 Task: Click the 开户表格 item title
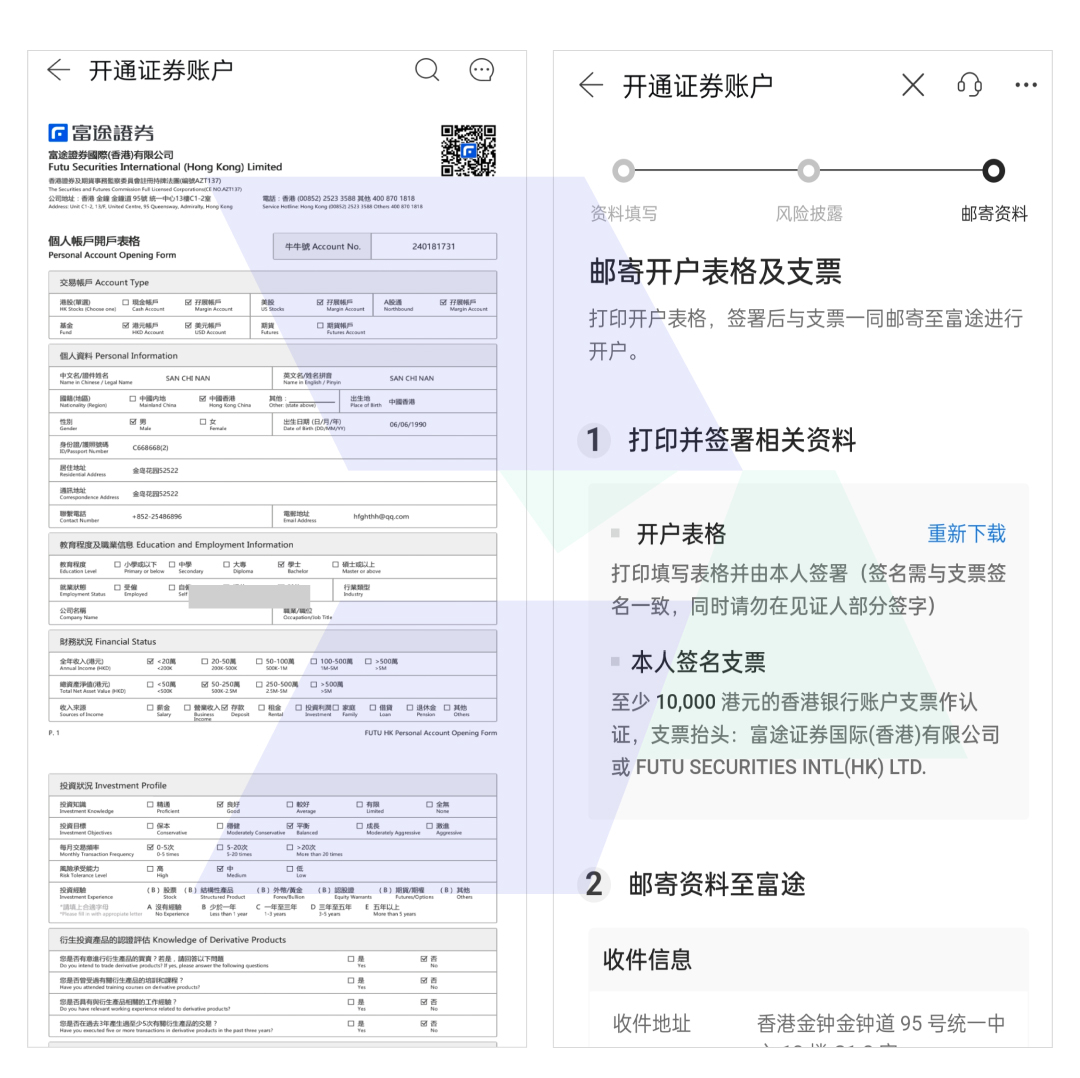tap(681, 534)
